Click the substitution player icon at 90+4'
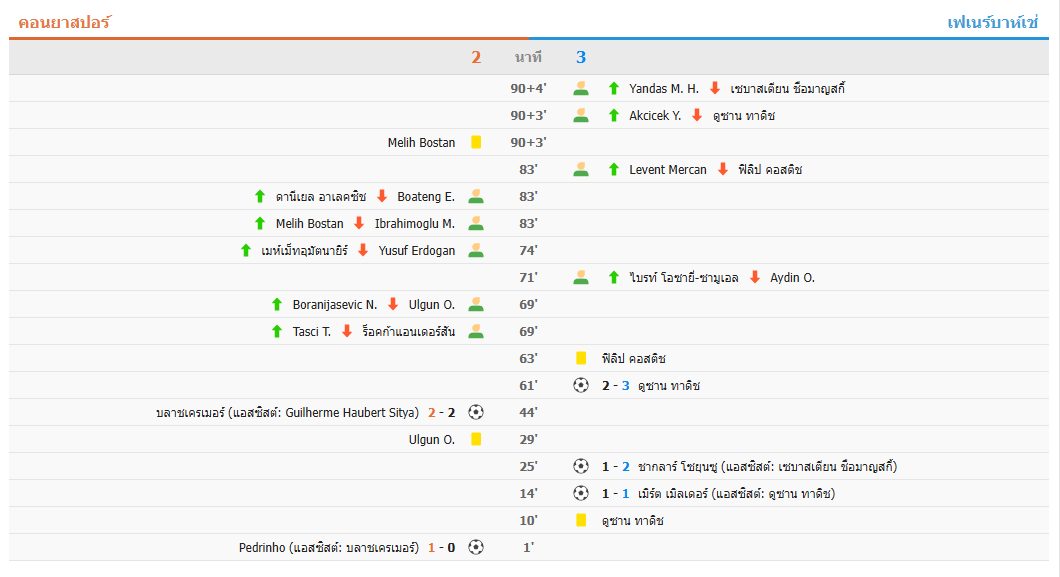This screenshot has width=1060, height=577. [581, 88]
